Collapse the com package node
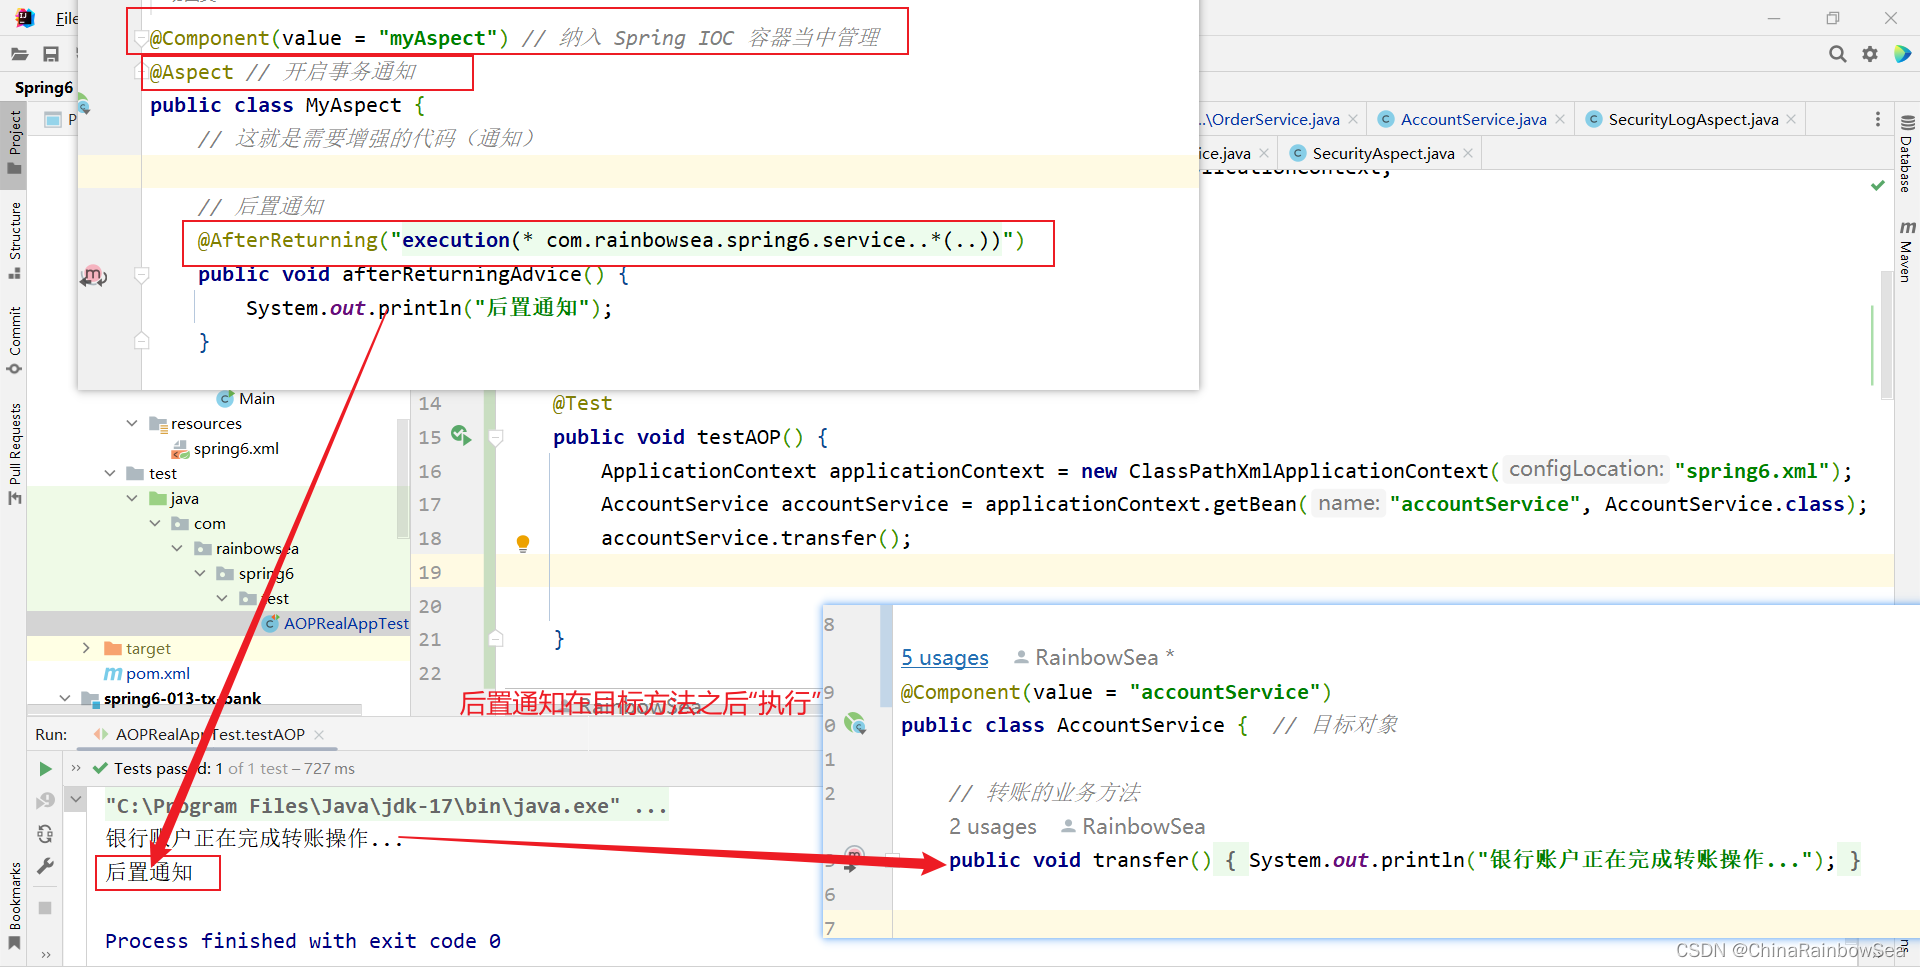The width and height of the screenshot is (1920, 967). coord(155,523)
